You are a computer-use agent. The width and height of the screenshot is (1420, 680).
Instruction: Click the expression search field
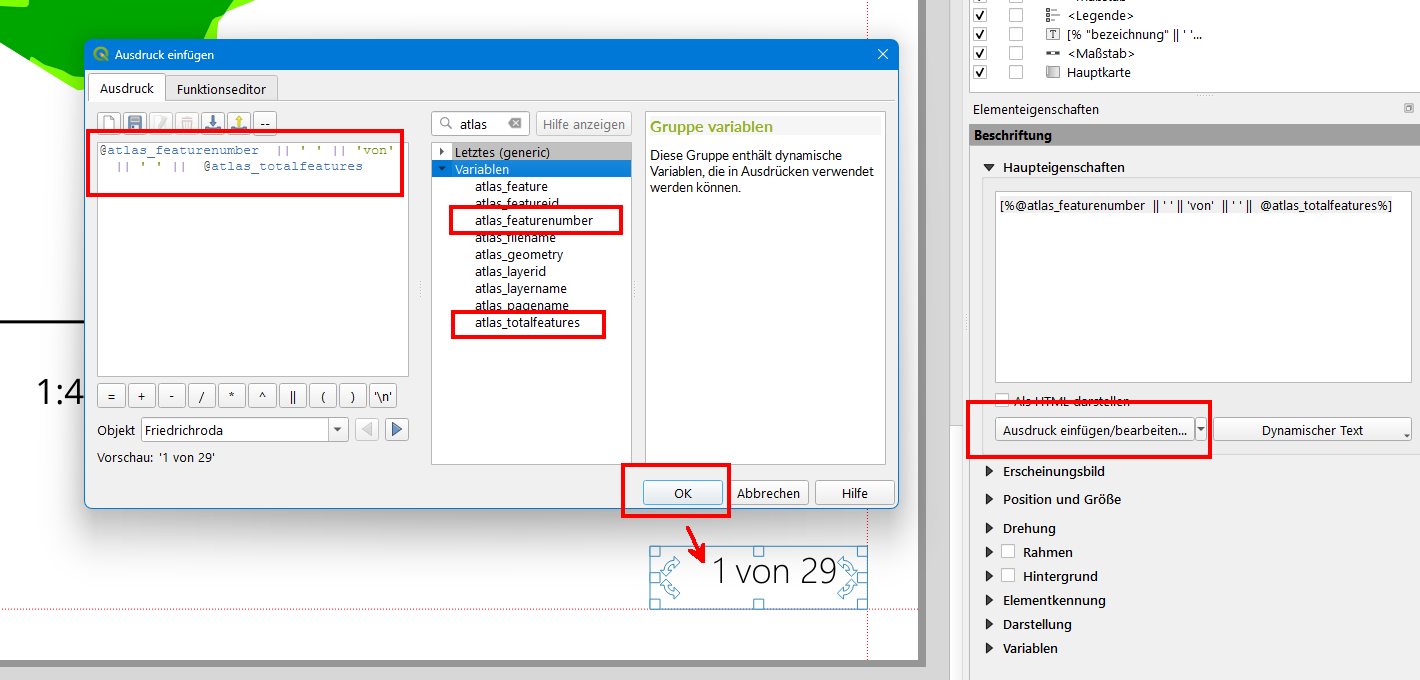(480, 124)
